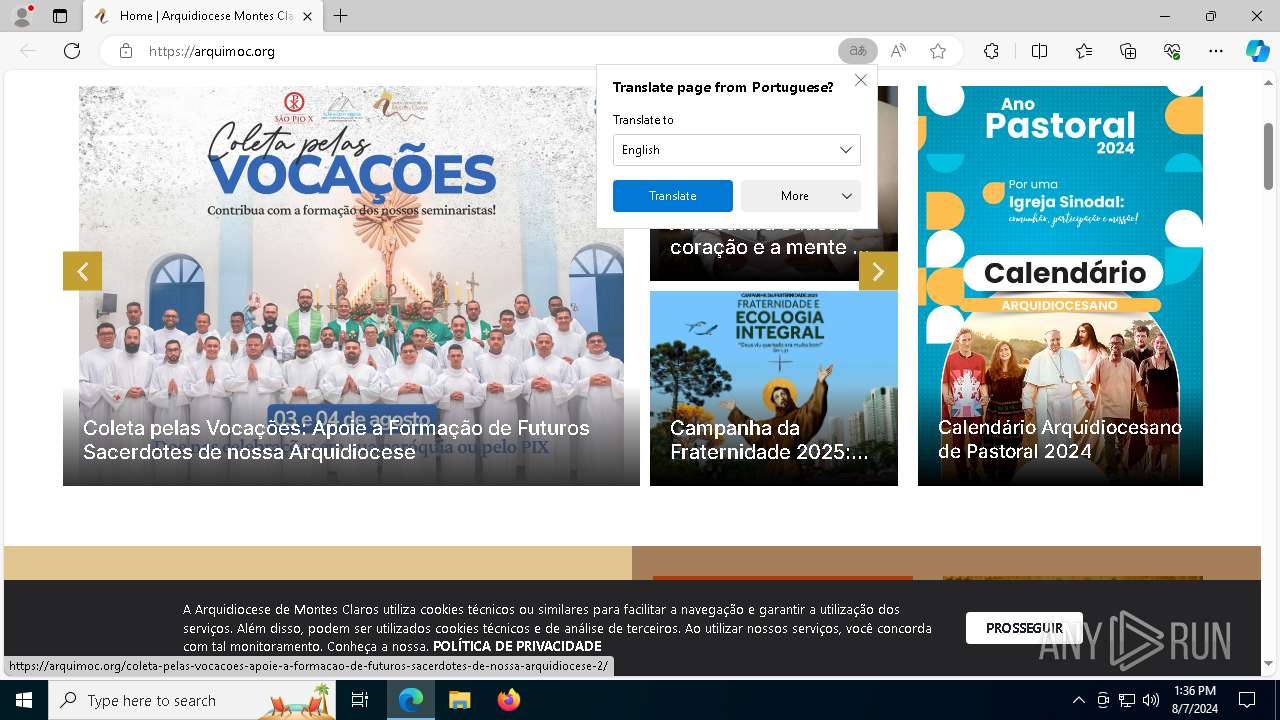The height and width of the screenshot is (720, 1280).
Task: Refresh the page
Action: 72,51
